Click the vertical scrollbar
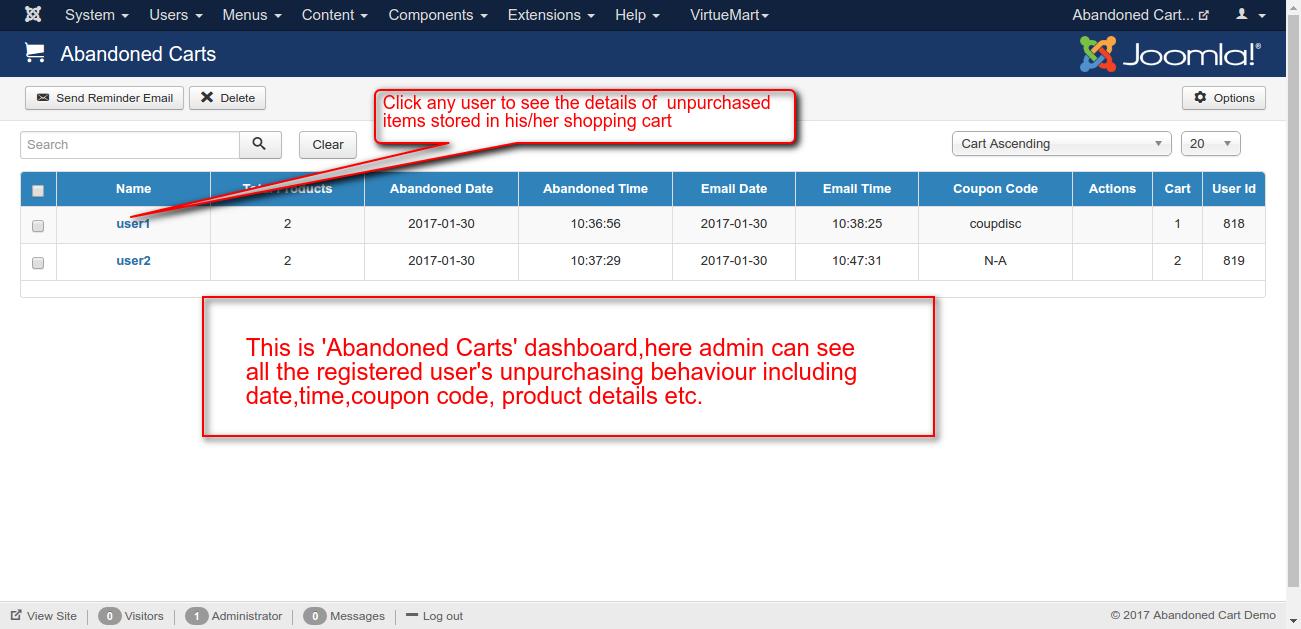Image resolution: width=1301 pixels, height=629 pixels. pyautogui.click(x=1293, y=300)
